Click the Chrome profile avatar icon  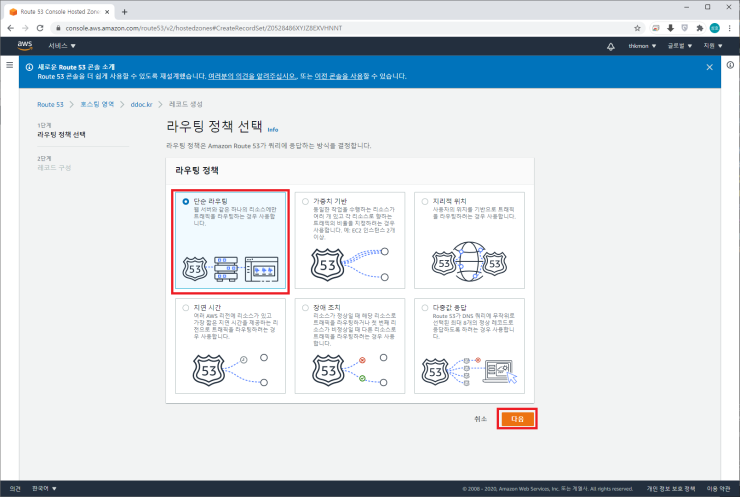point(714,28)
